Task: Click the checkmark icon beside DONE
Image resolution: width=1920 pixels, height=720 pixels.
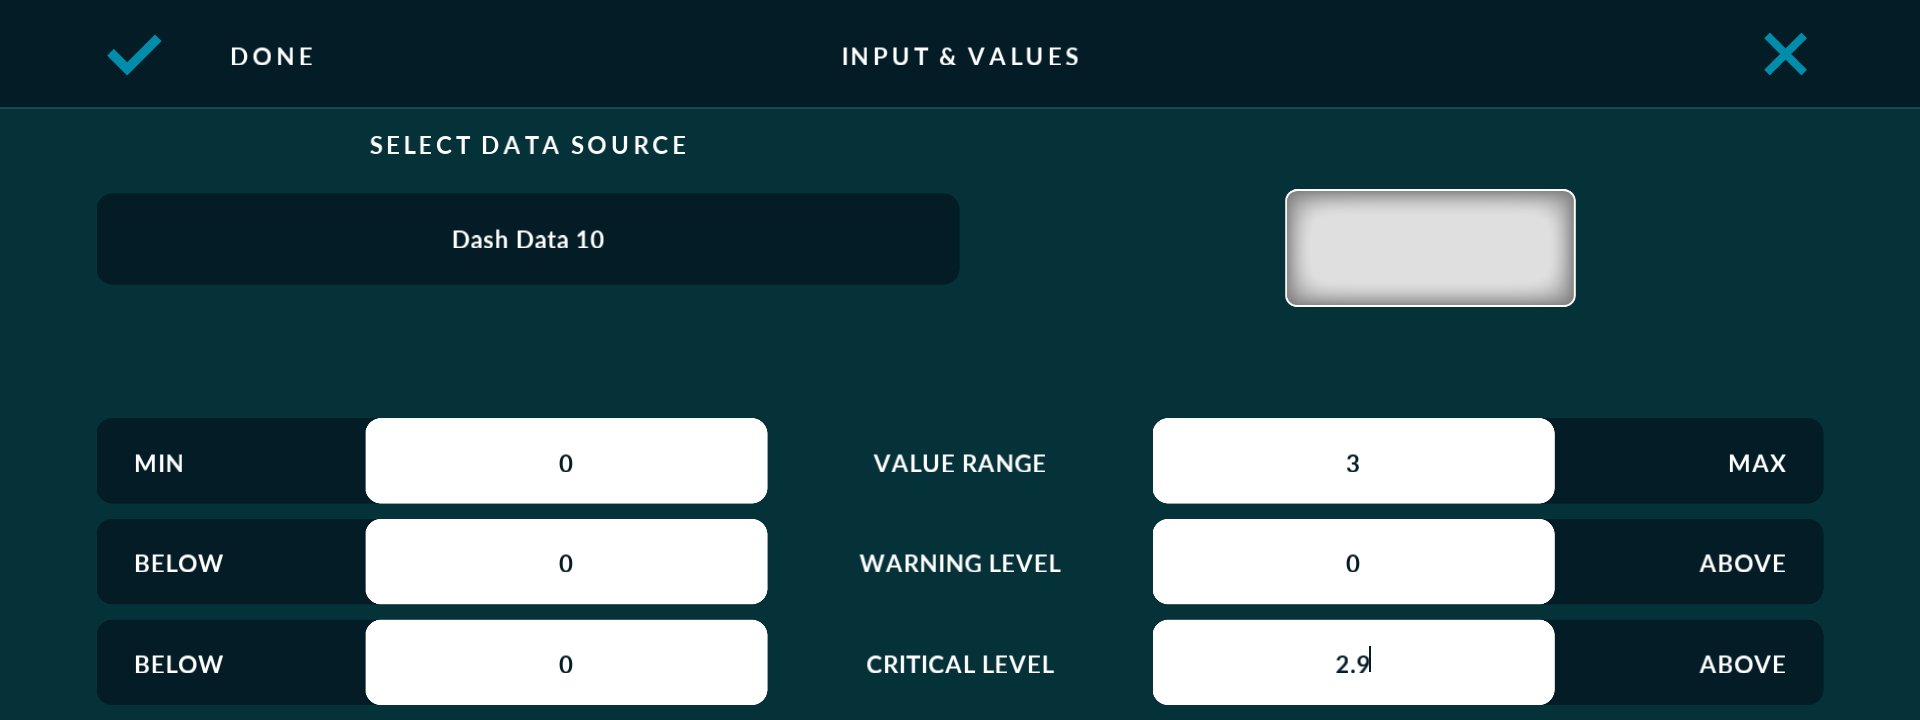Action: (x=134, y=55)
